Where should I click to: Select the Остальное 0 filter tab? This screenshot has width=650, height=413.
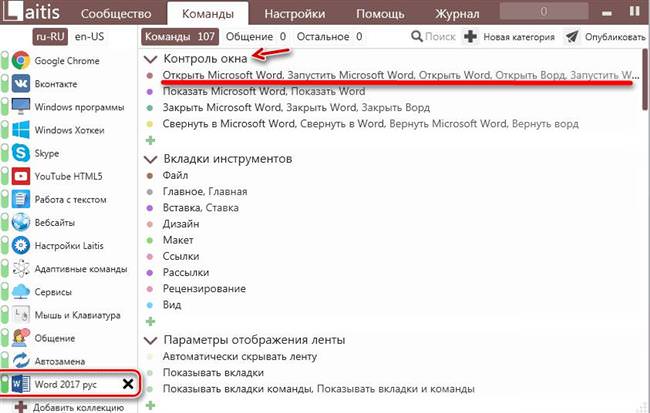coord(329,36)
